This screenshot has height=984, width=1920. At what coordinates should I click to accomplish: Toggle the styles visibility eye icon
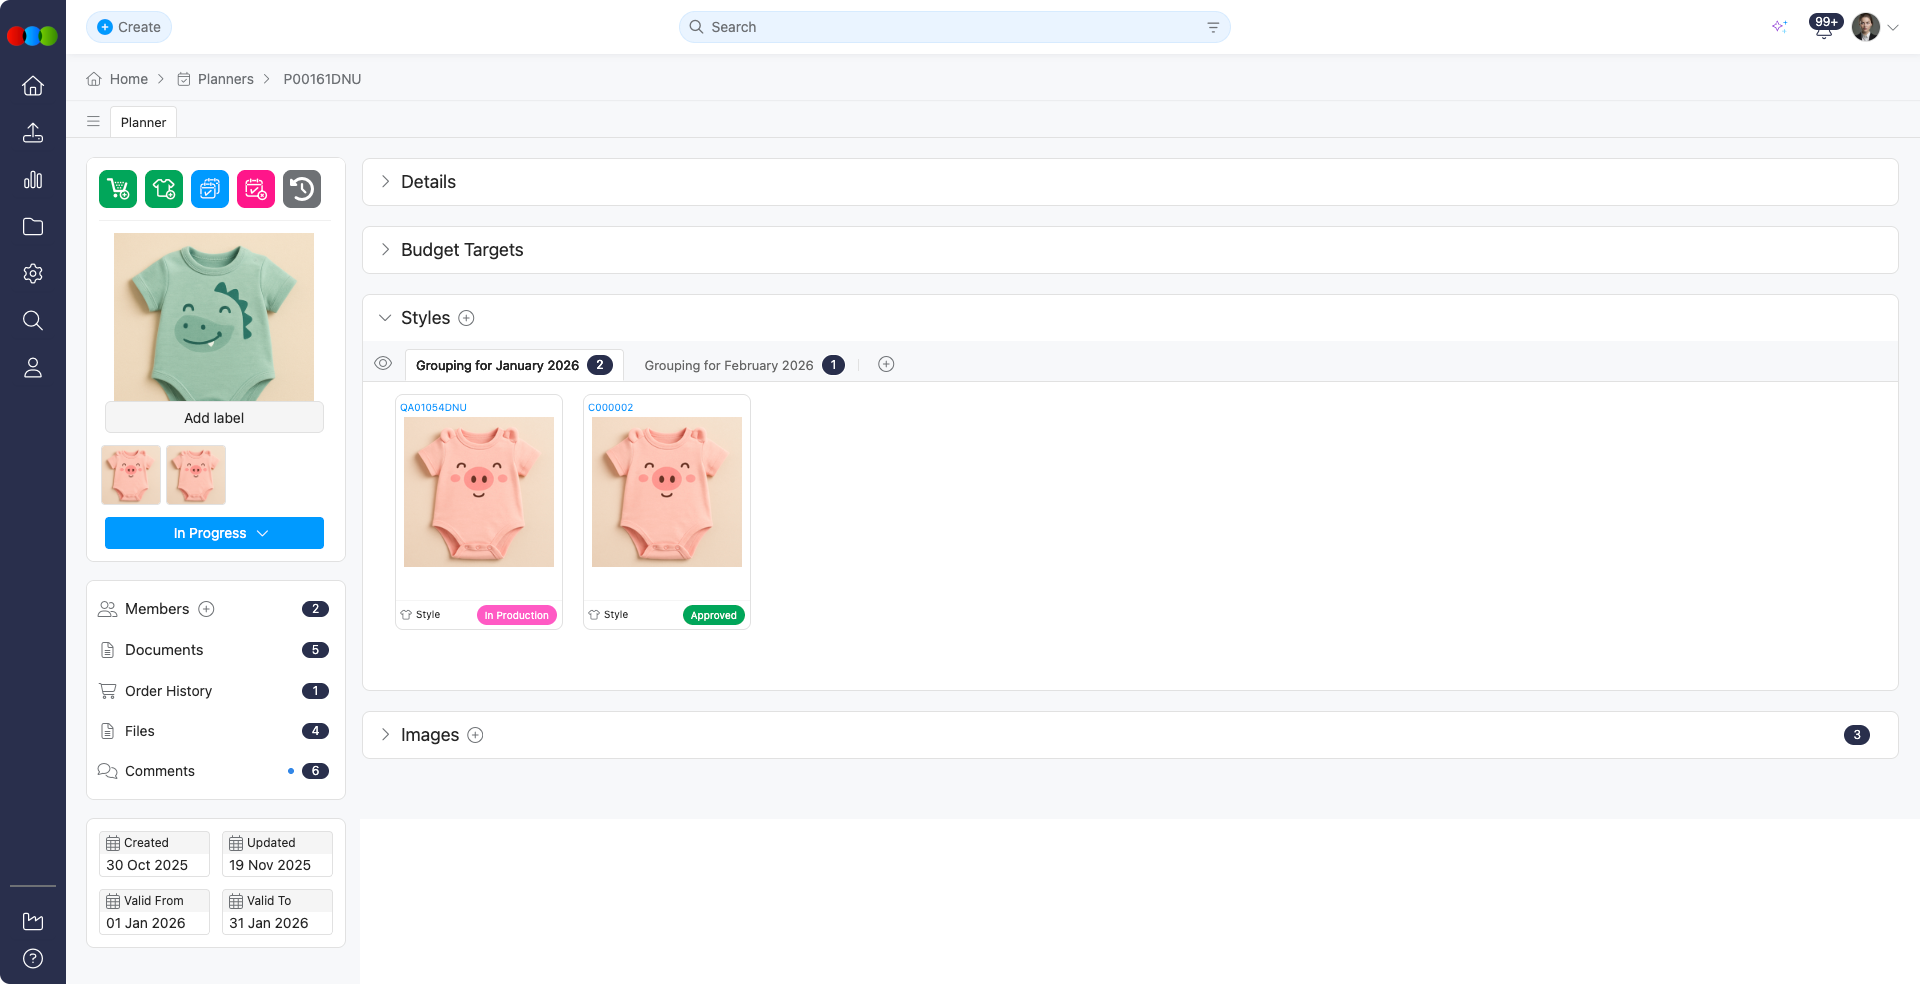tap(383, 364)
